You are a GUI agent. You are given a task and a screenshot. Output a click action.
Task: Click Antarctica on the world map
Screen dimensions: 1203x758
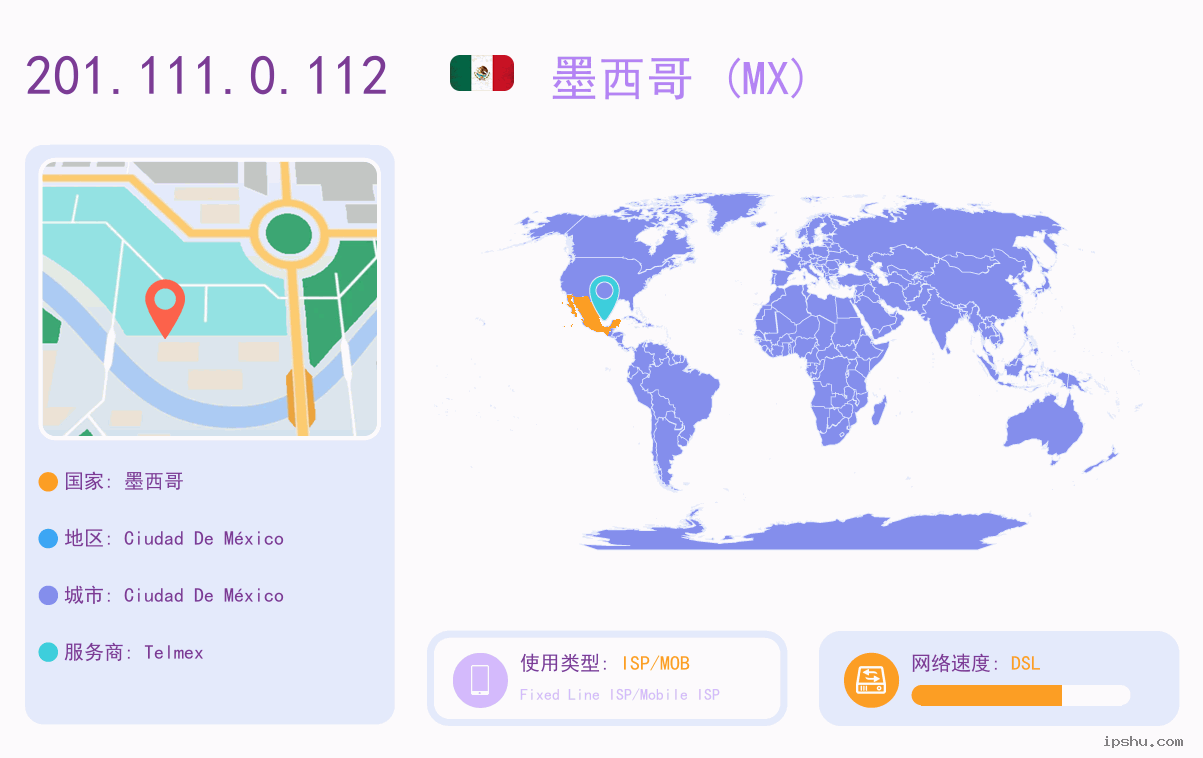[x=805, y=531]
